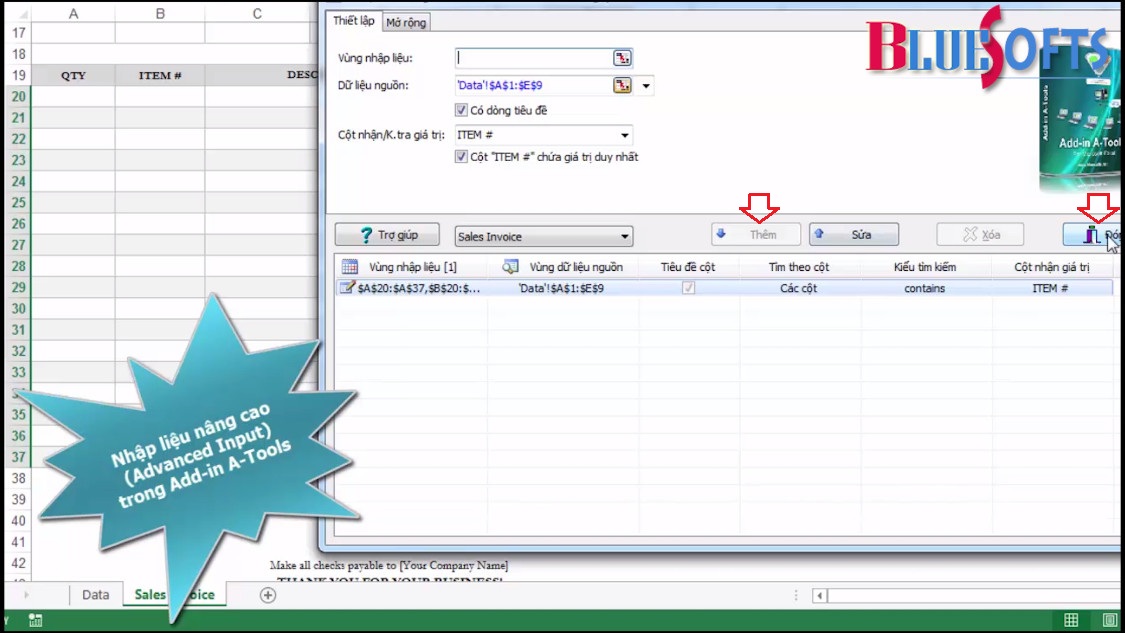1125x633 pixels.
Task: Add a new sheet with plus icon
Action: [268, 595]
